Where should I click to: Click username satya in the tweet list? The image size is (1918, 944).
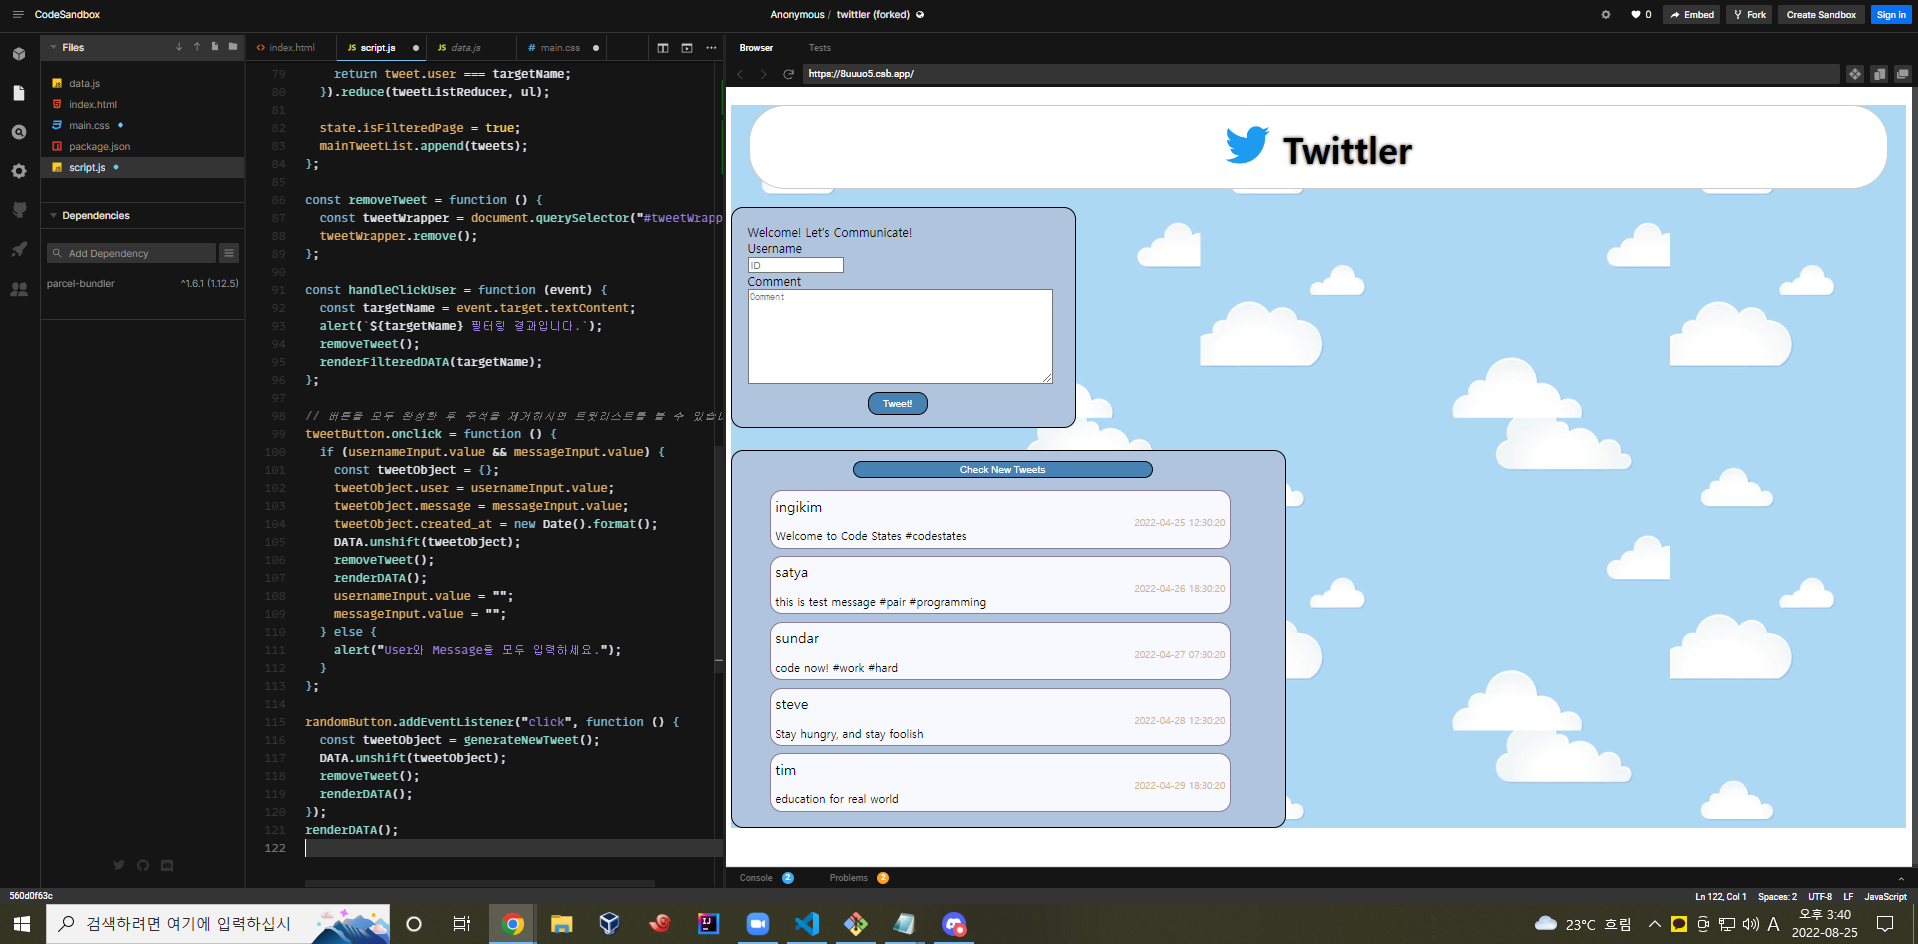click(x=791, y=573)
